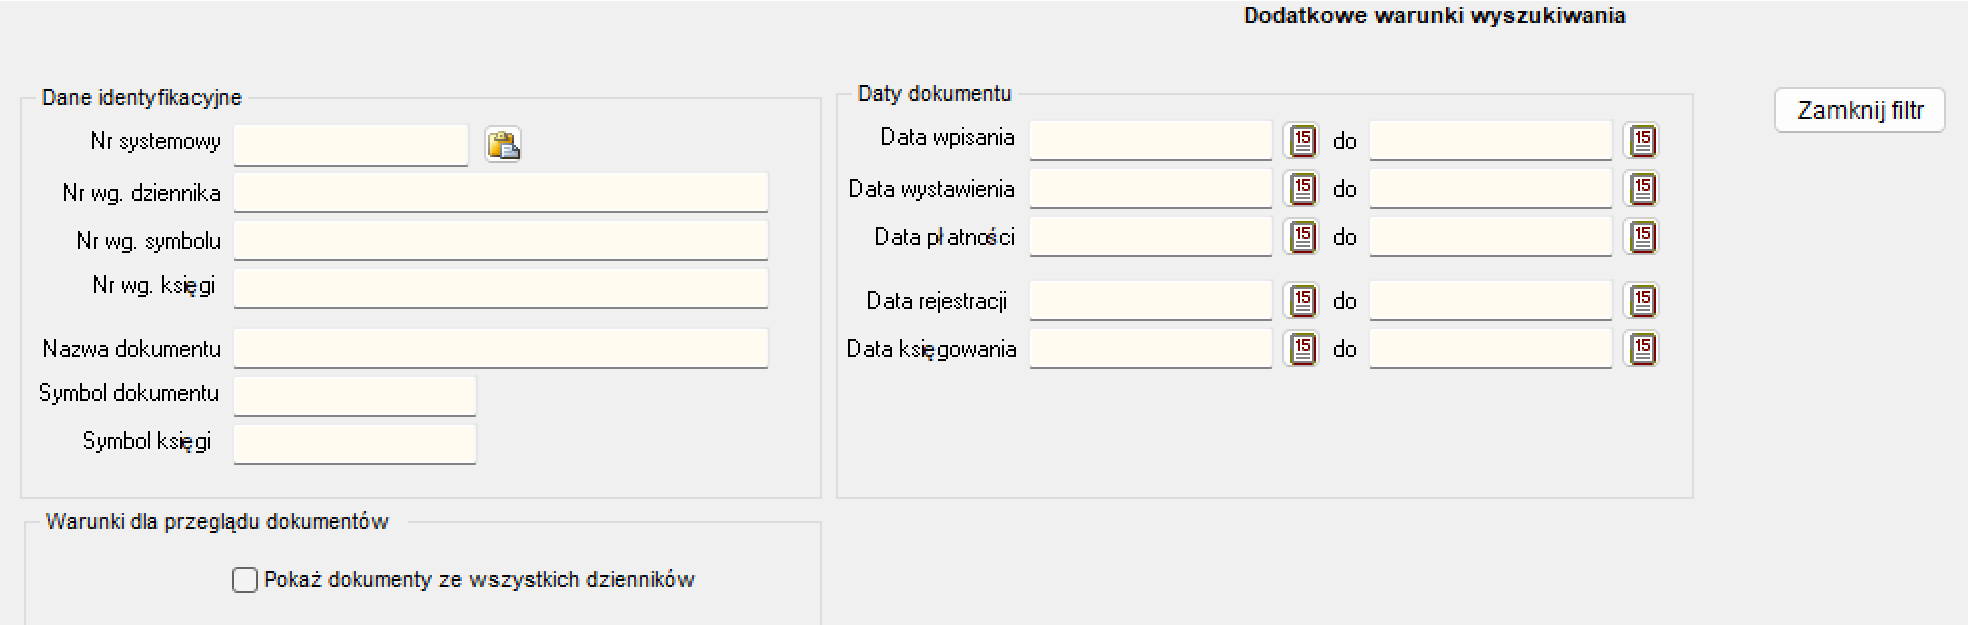Open calendar for Data wystawienia end date
The width and height of the screenshot is (1968, 625).
pos(1641,189)
